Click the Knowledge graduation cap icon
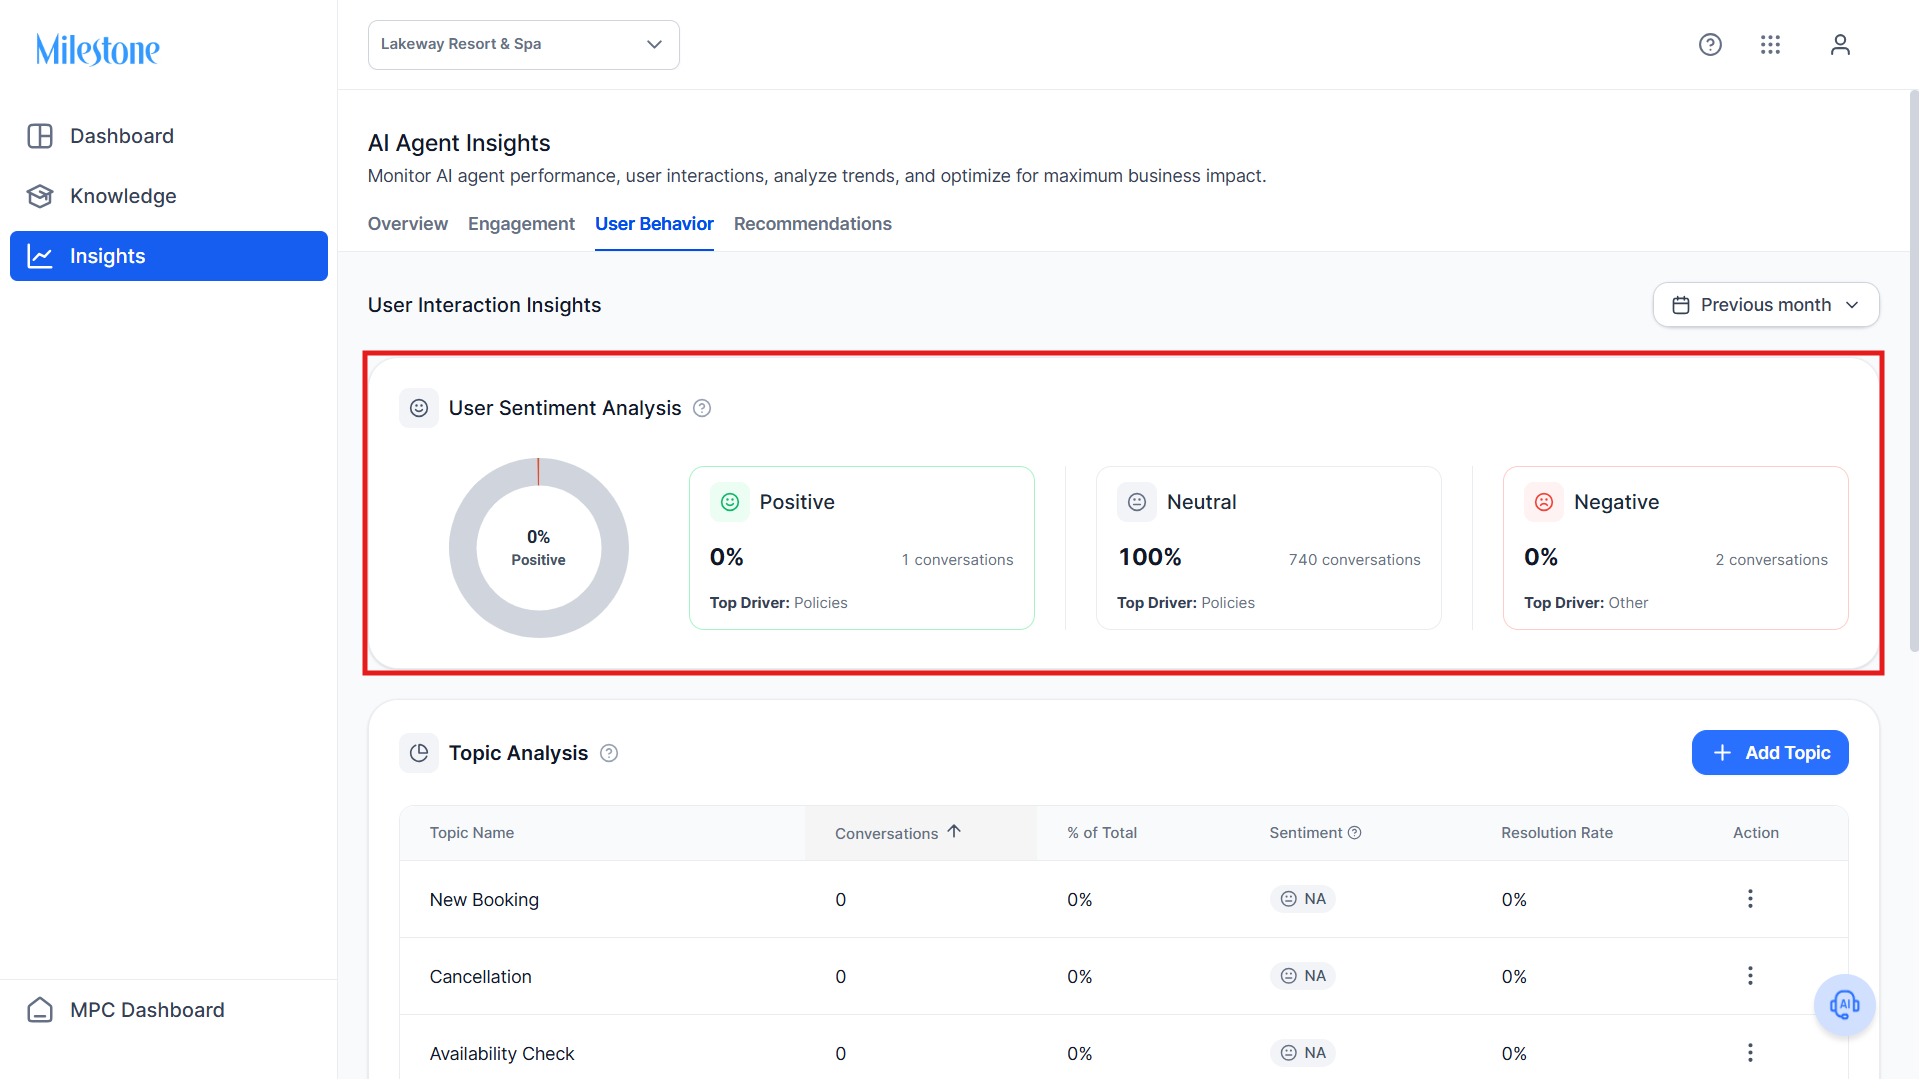 40,196
